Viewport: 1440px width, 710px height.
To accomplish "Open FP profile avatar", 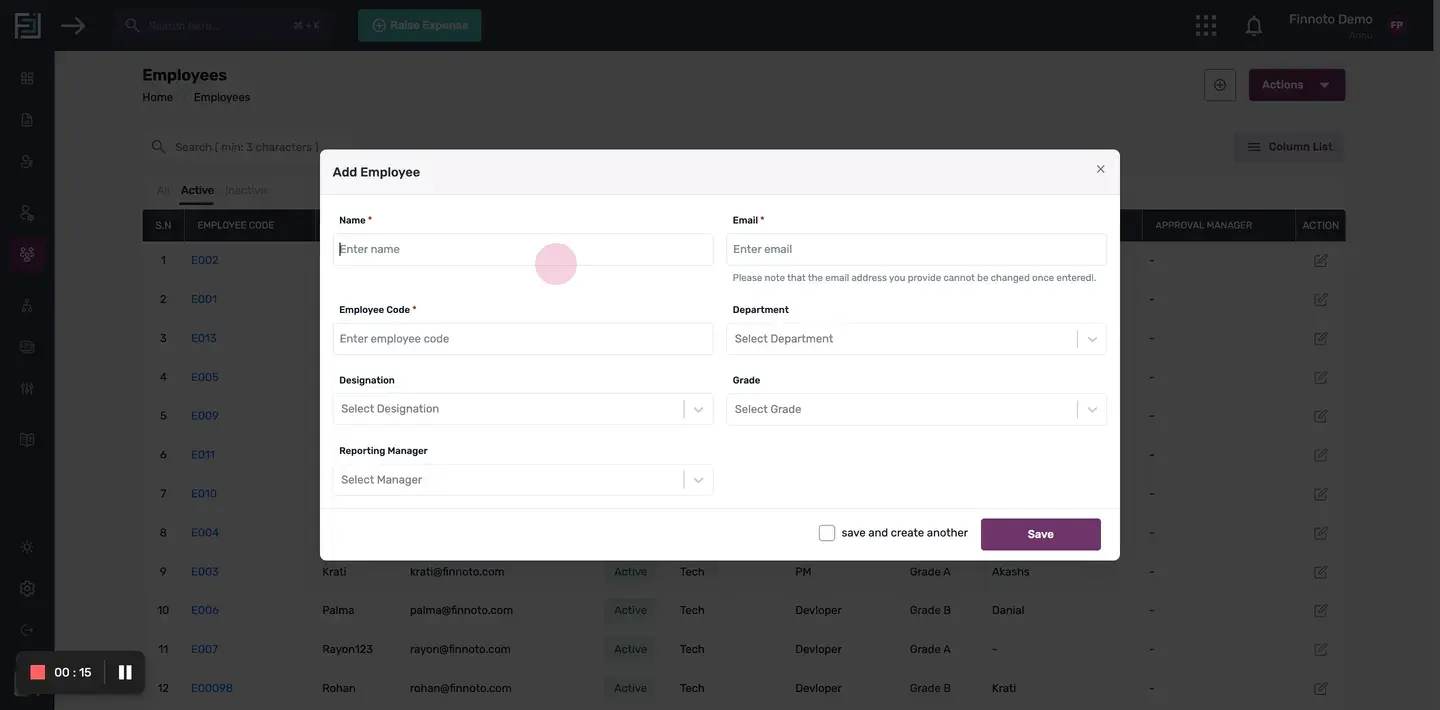I will click(1396, 26).
